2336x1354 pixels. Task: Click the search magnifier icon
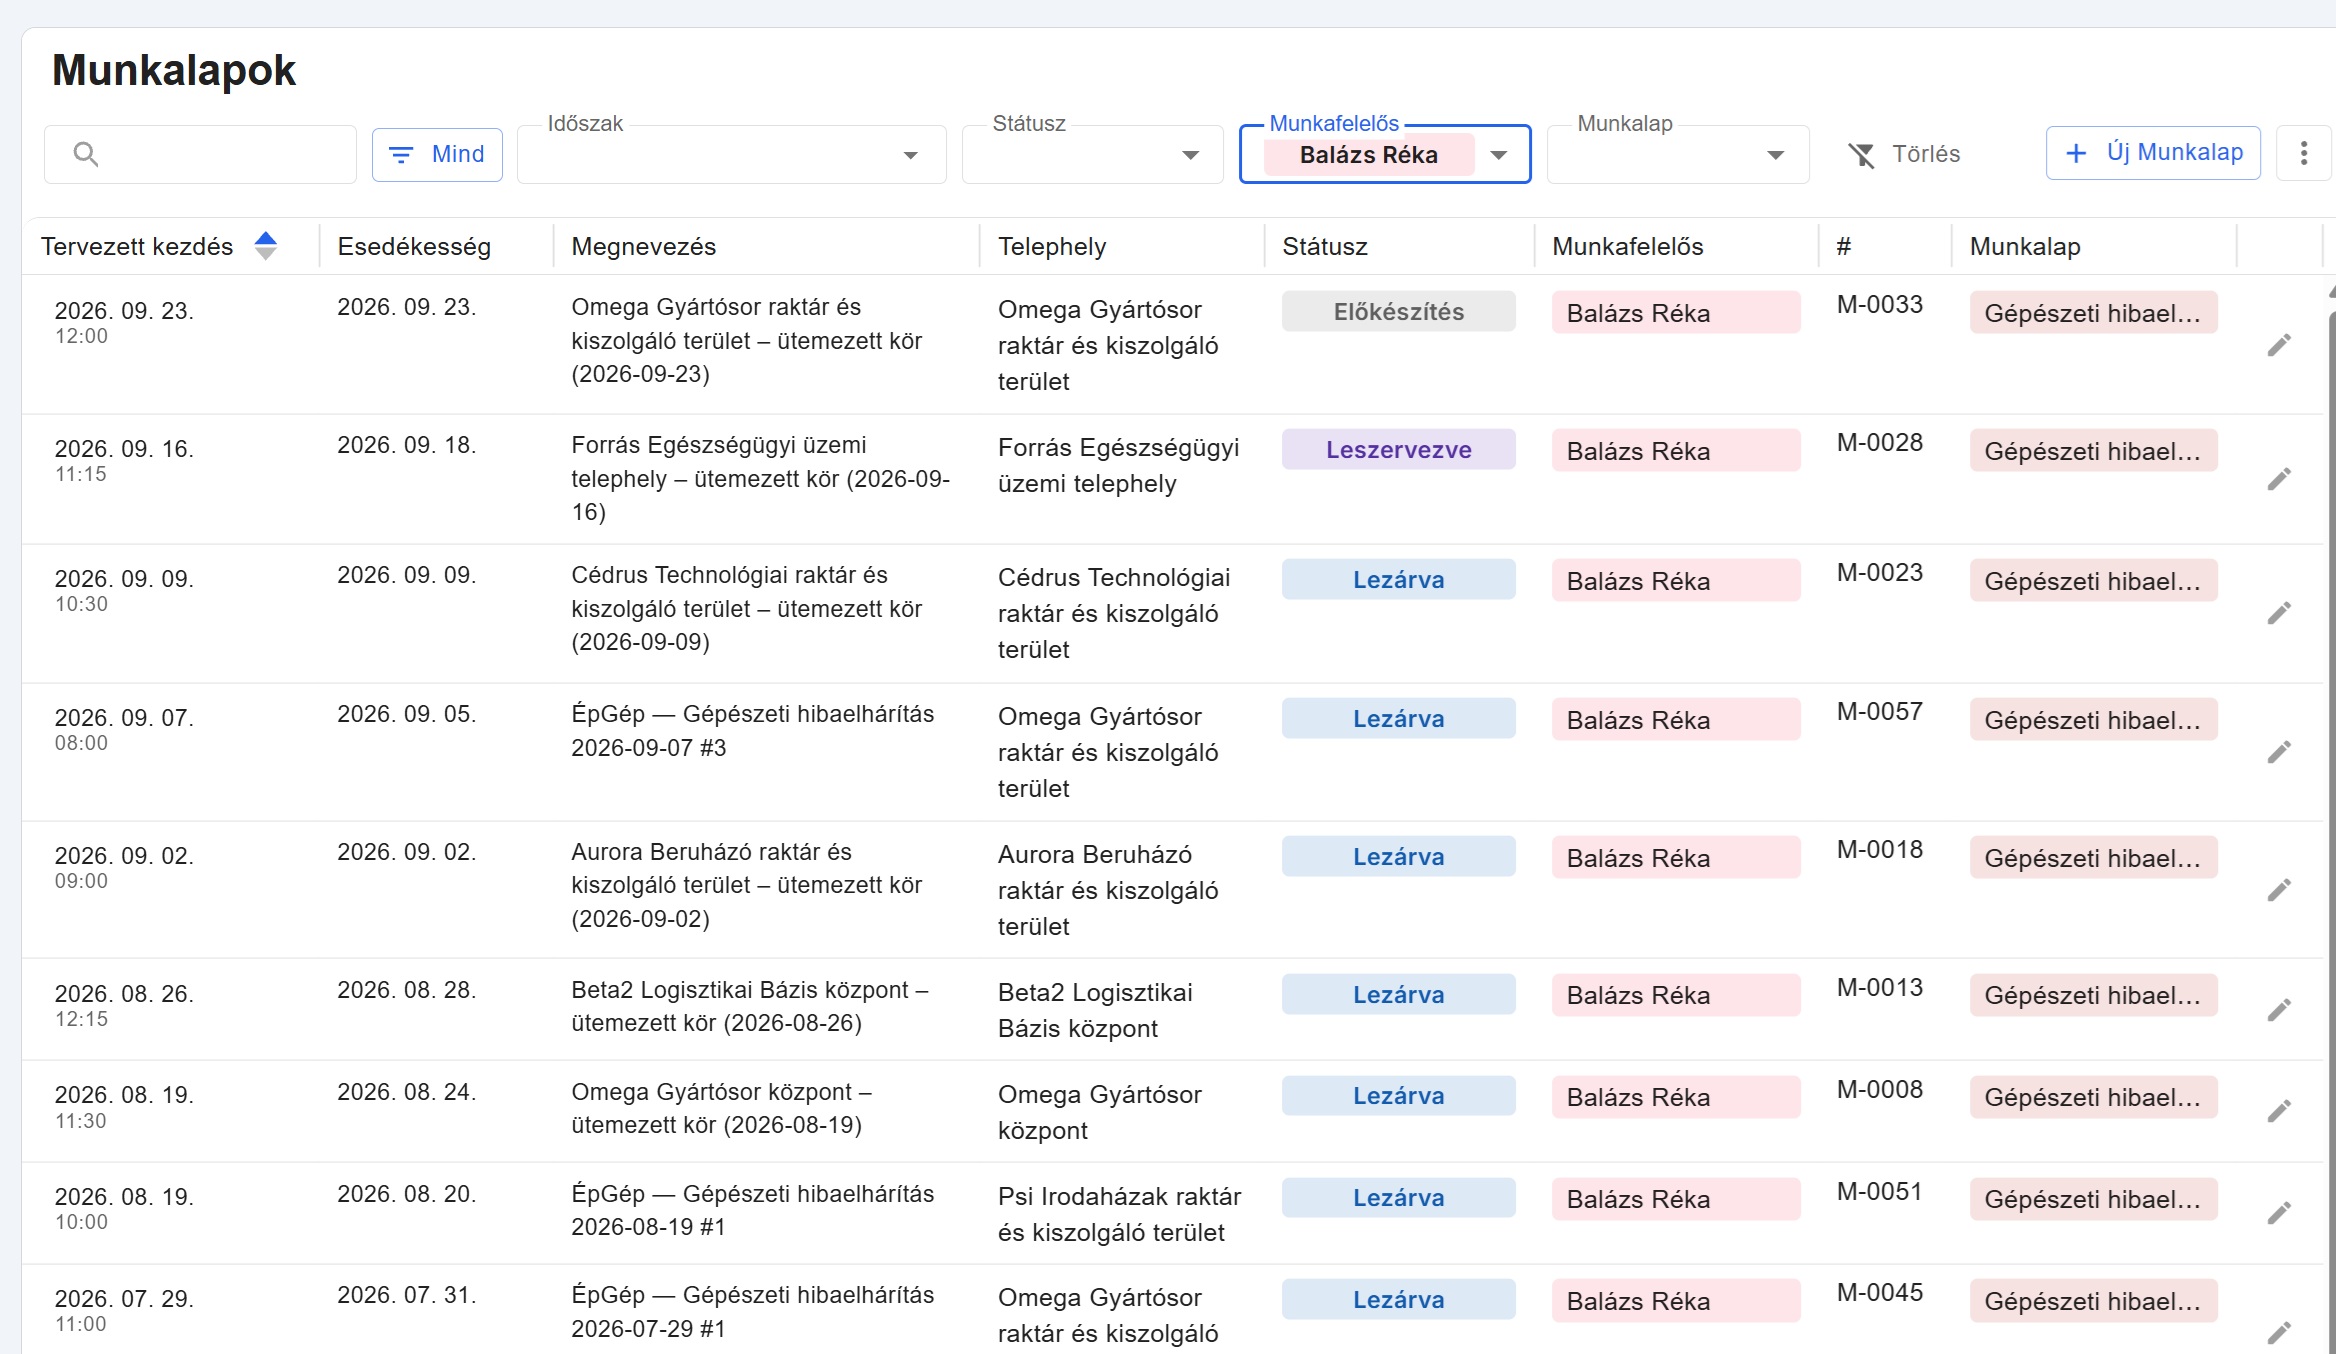[86, 154]
